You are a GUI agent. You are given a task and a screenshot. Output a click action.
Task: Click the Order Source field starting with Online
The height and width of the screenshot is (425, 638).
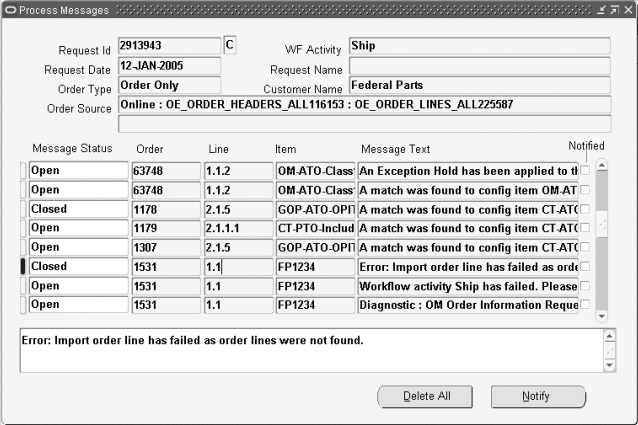pyautogui.click(x=365, y=105)
